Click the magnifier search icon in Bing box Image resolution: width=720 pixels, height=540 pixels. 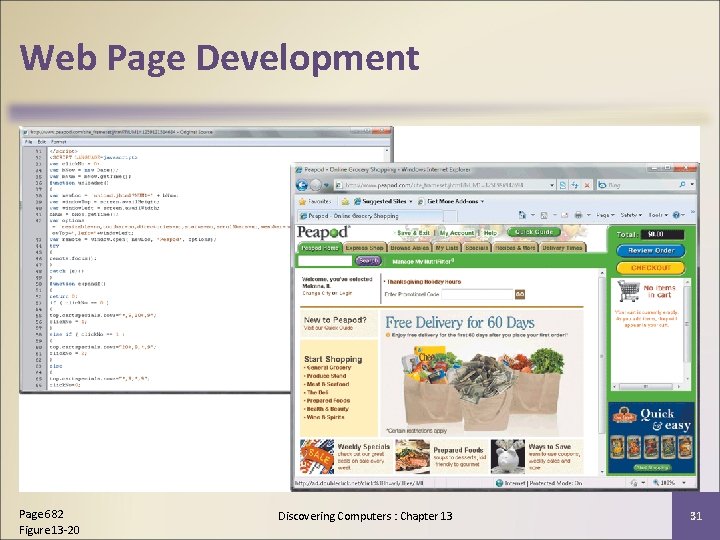pos(682,185)
